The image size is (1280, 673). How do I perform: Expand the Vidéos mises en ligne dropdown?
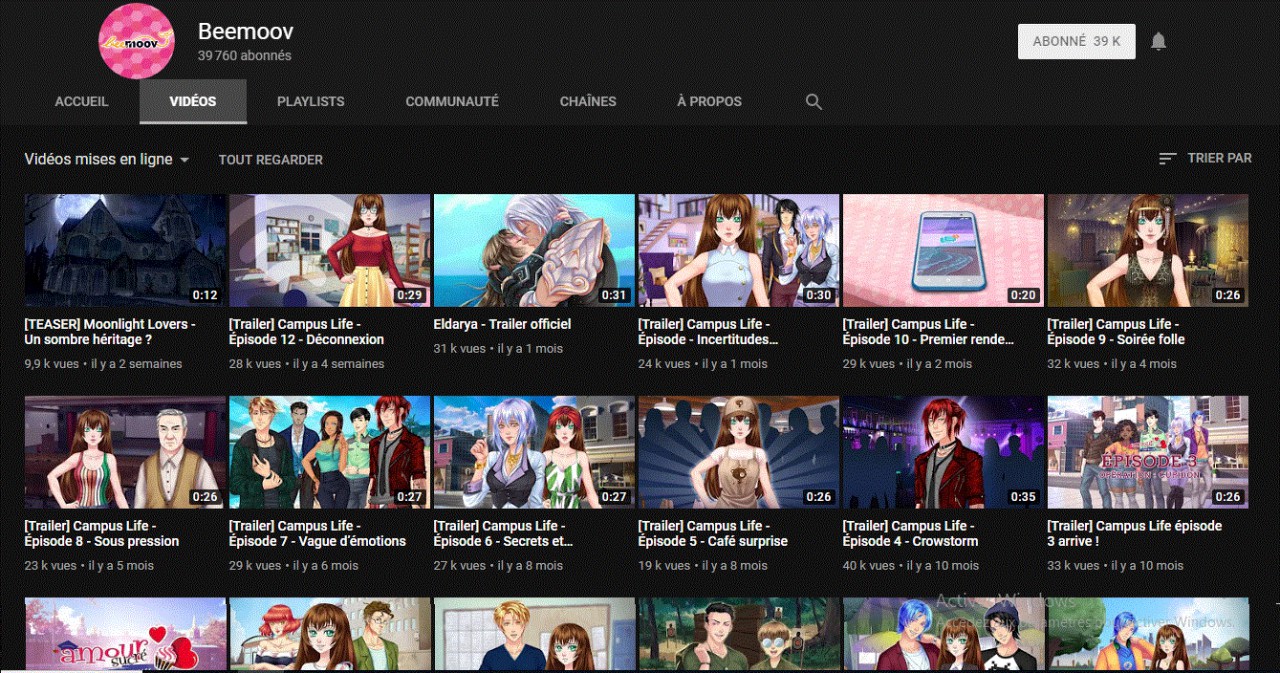point(107,159)
